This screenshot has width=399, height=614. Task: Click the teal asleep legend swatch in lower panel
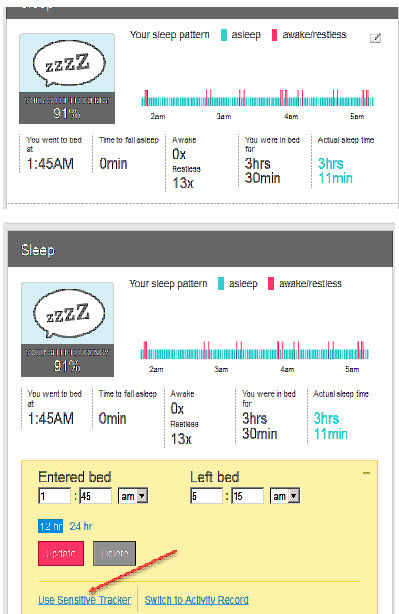221,284
